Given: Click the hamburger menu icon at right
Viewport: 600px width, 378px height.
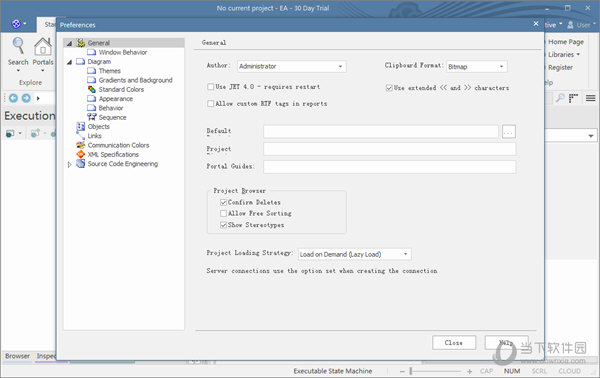Looking at the screenshot, I should coord(590,98).
